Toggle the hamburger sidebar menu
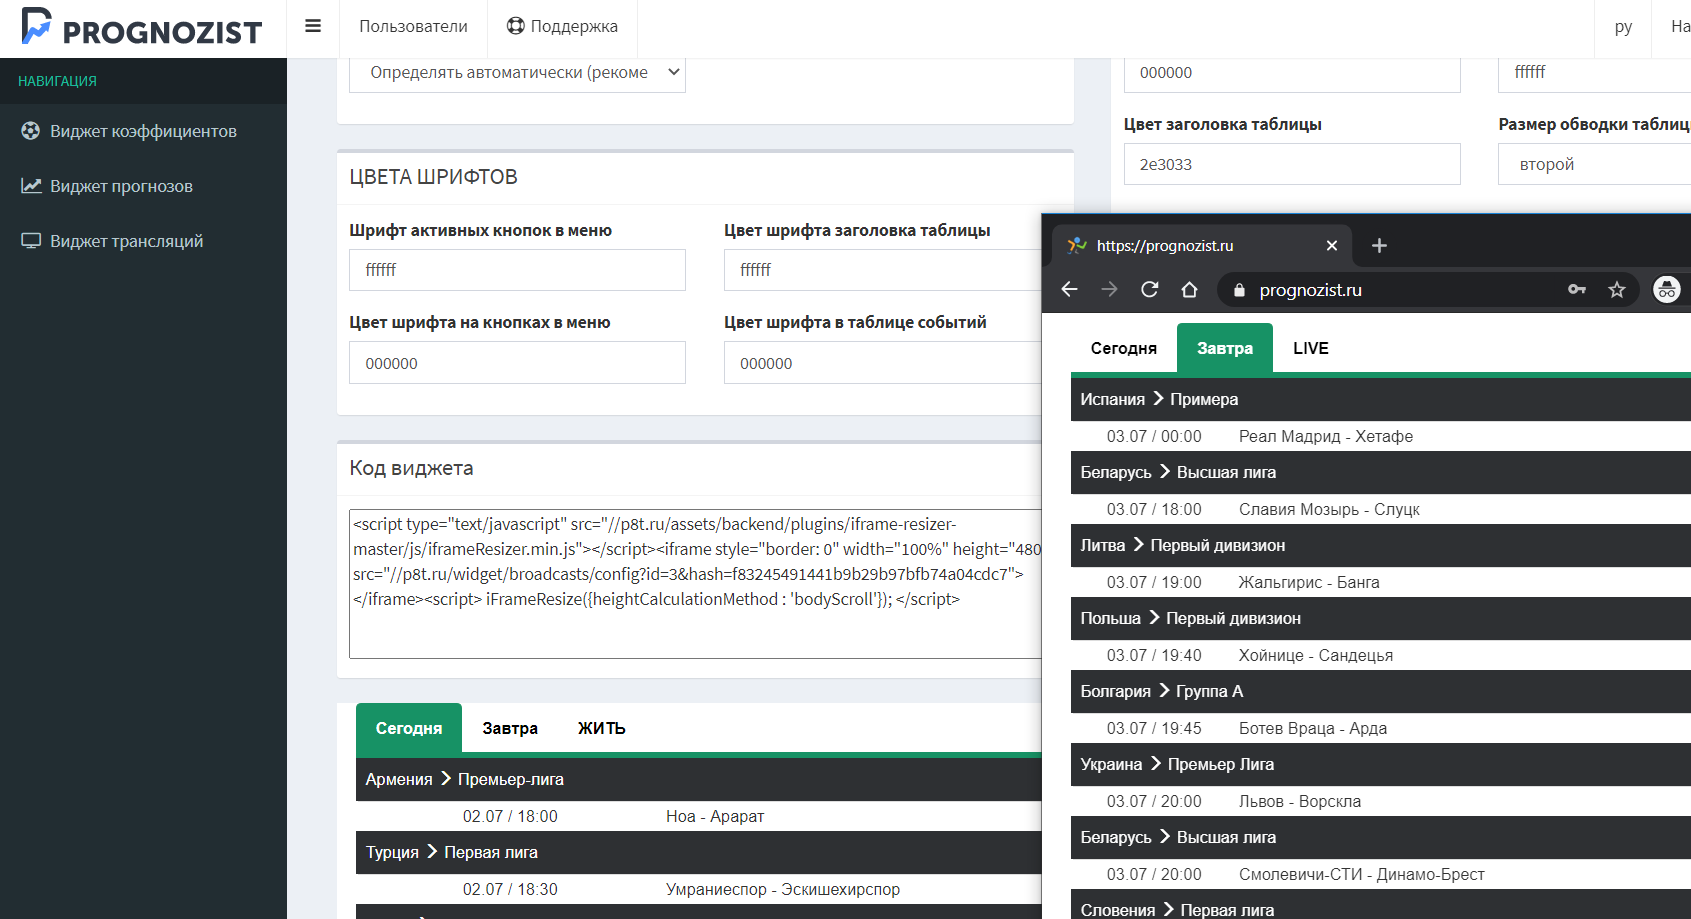 click(x=313, y=26)
